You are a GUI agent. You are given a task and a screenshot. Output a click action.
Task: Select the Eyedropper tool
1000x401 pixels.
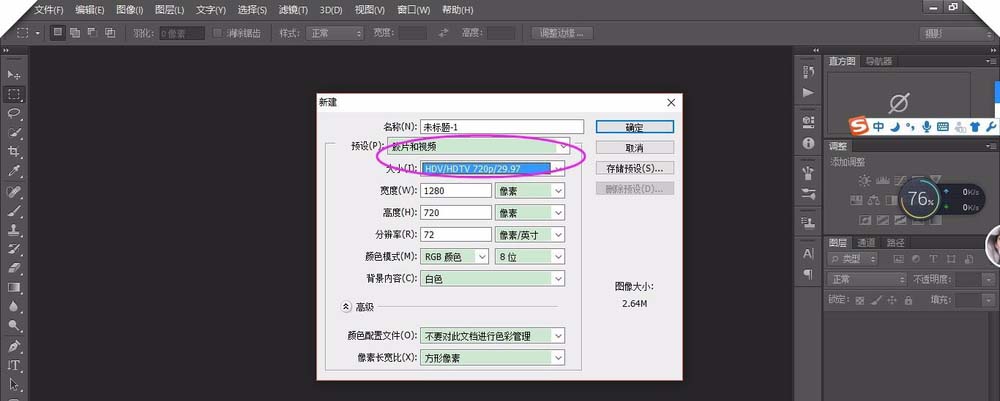tap(15, 171)
